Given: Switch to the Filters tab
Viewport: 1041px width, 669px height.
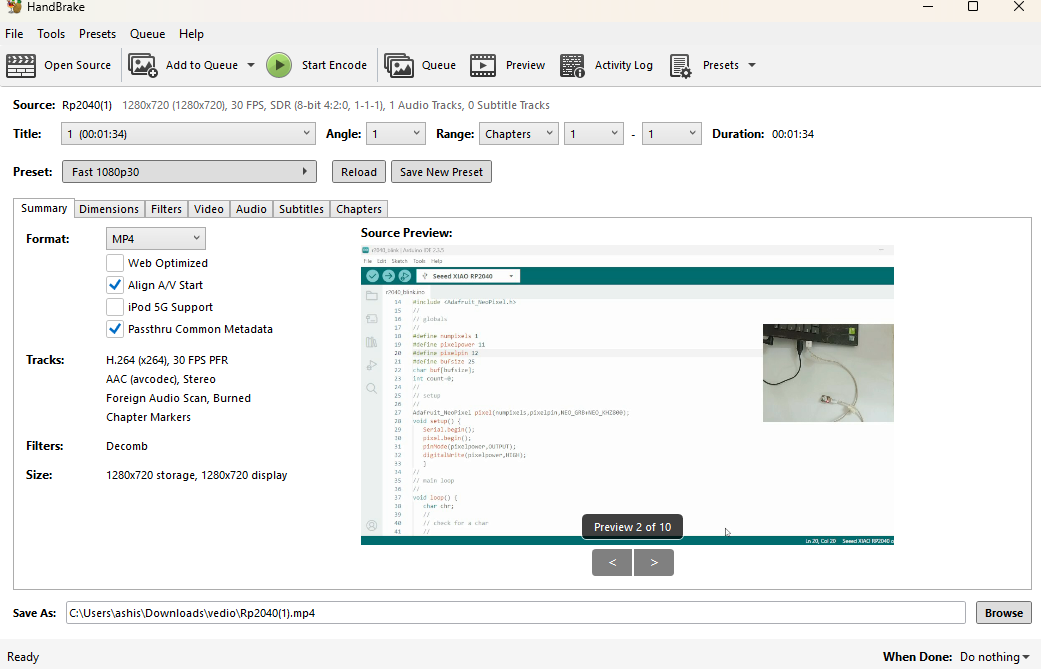Looking at the screenshot, I should [166, 209].
